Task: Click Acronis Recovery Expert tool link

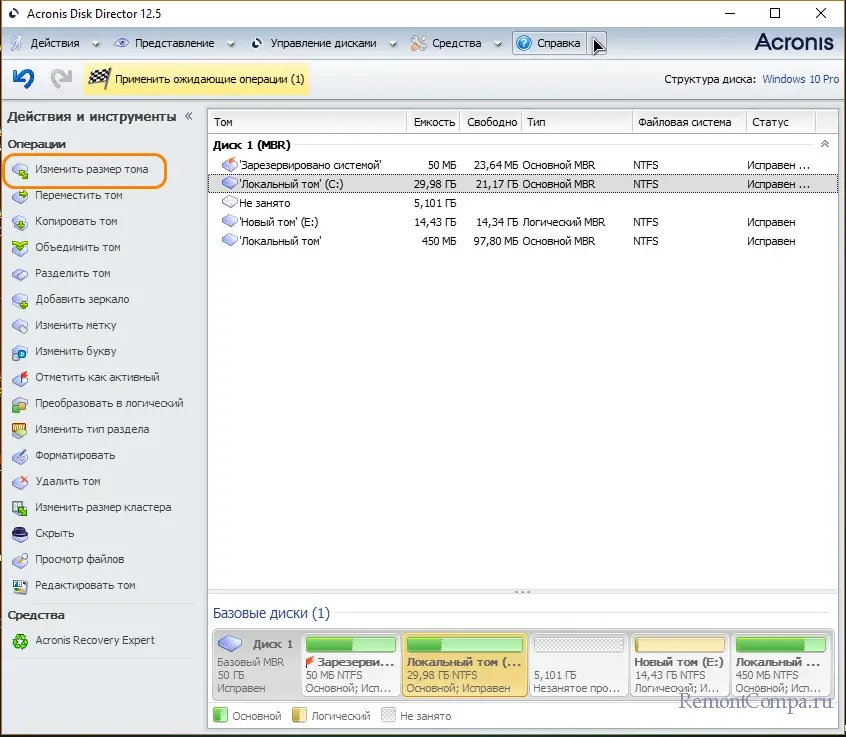Action: point(95,640)
